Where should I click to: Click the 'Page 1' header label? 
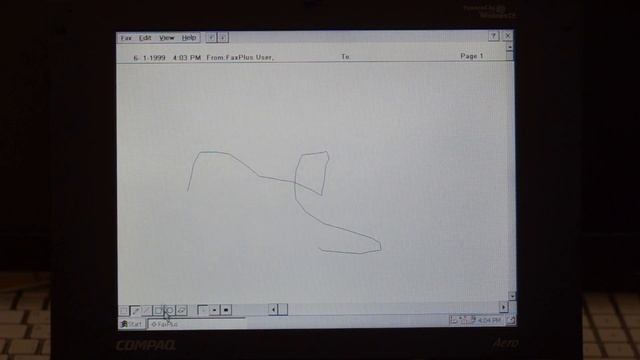[472, 56]
